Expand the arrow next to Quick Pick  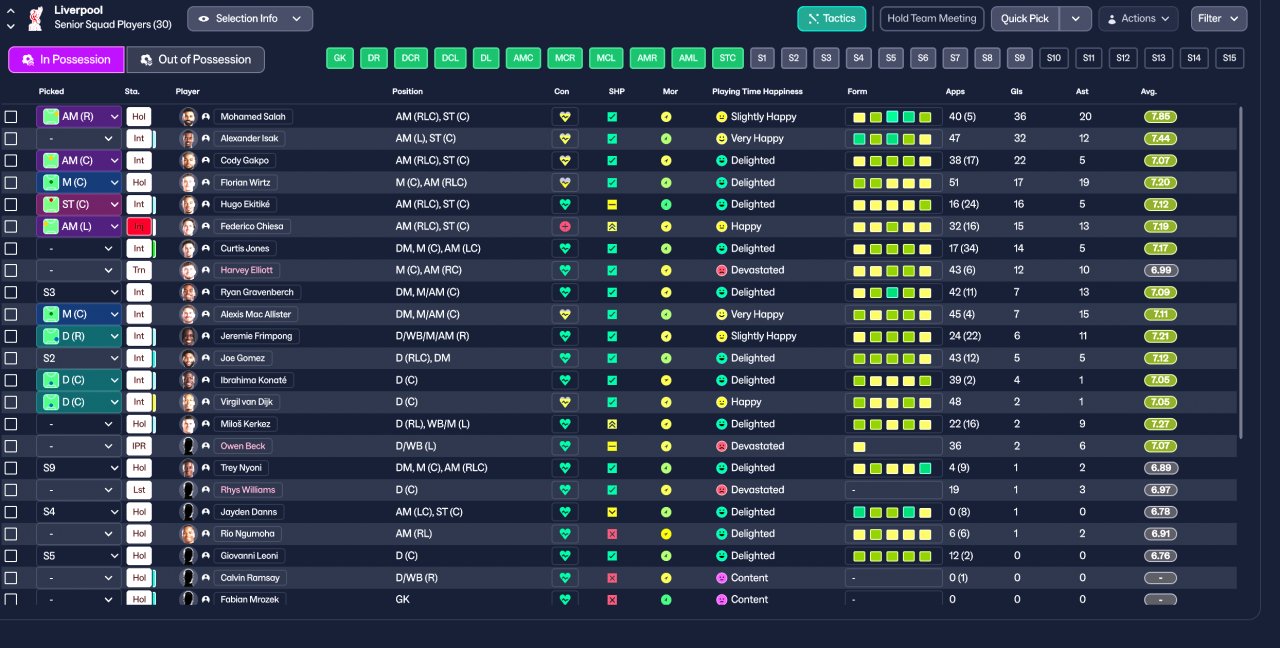1076,18
